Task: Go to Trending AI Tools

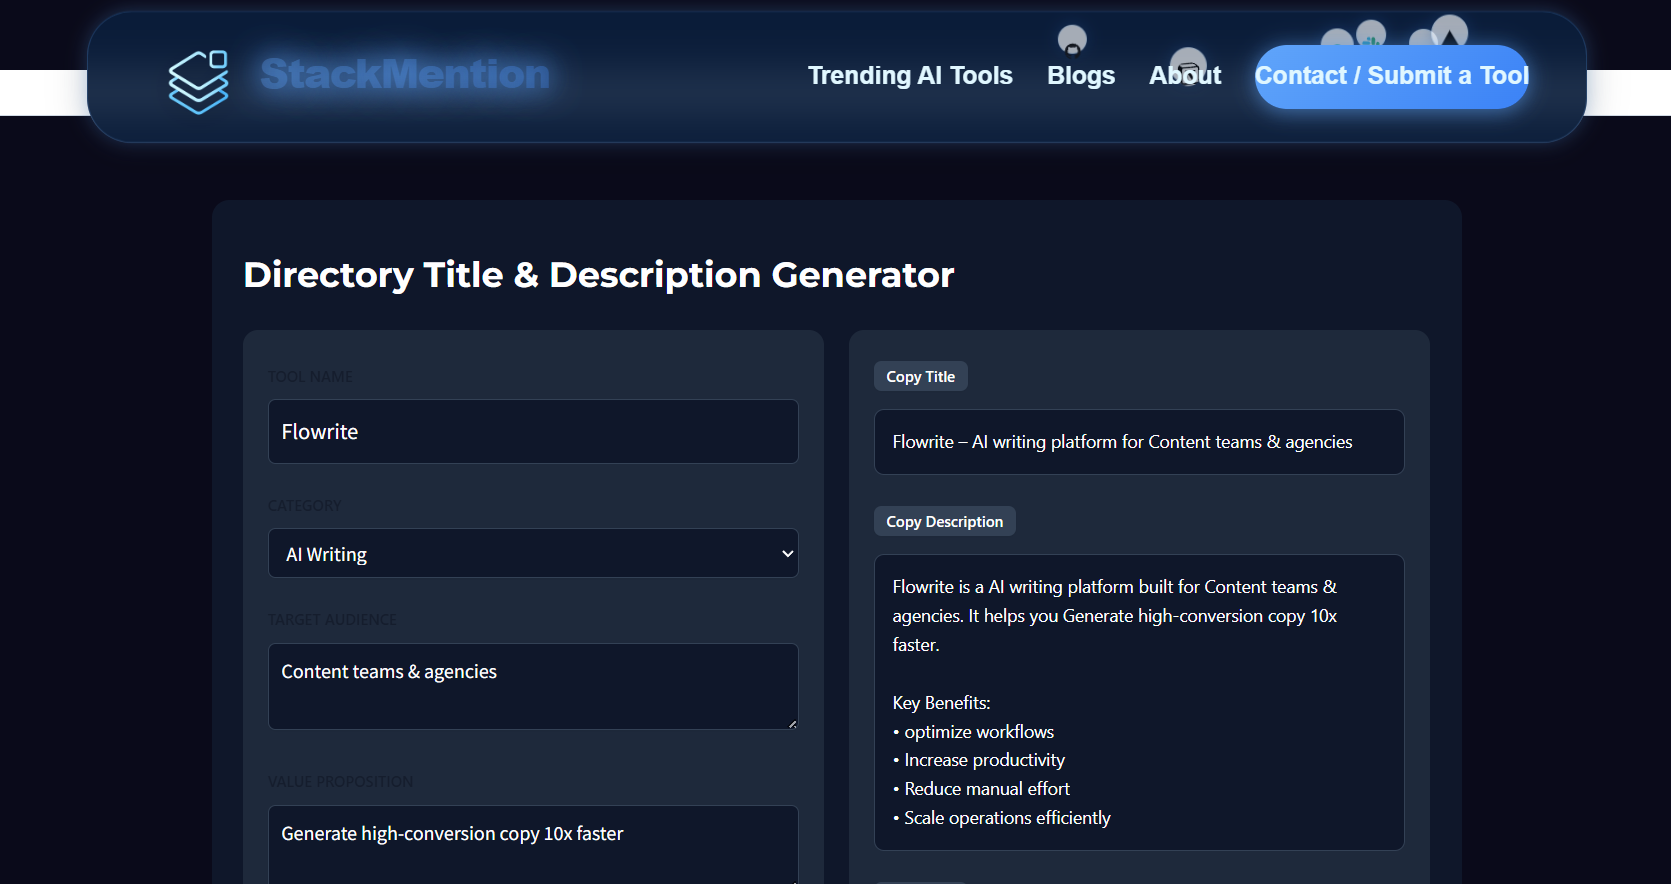Action: click(x=910, y=76)
